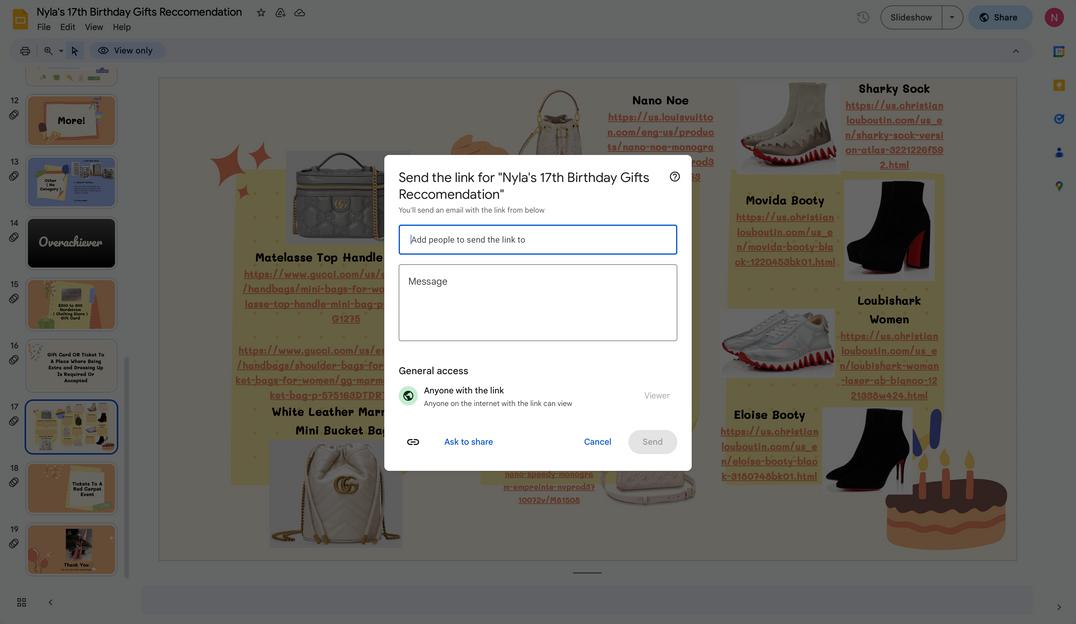Select slide 17 thumbnail
Image resolution: width=1076 pixels, height=624 pixels.
pos(71,427)
